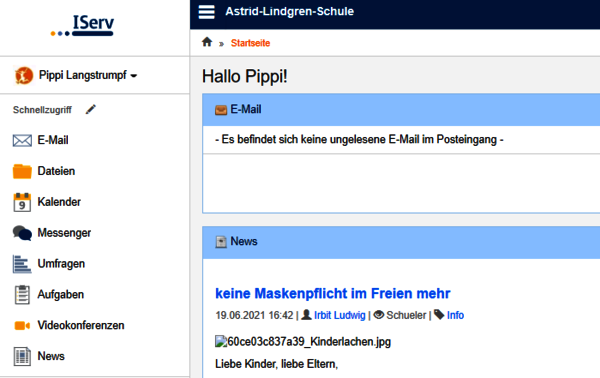Expand the Pippi Langstrumpf user dropdown
The width and height of the screenshot is (600, 378).
(x=88, y=75)
